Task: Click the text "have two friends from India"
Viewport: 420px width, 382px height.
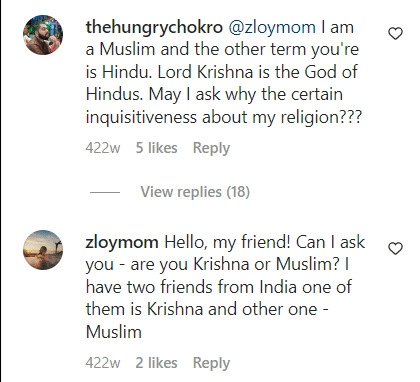Action: (191, 287)
